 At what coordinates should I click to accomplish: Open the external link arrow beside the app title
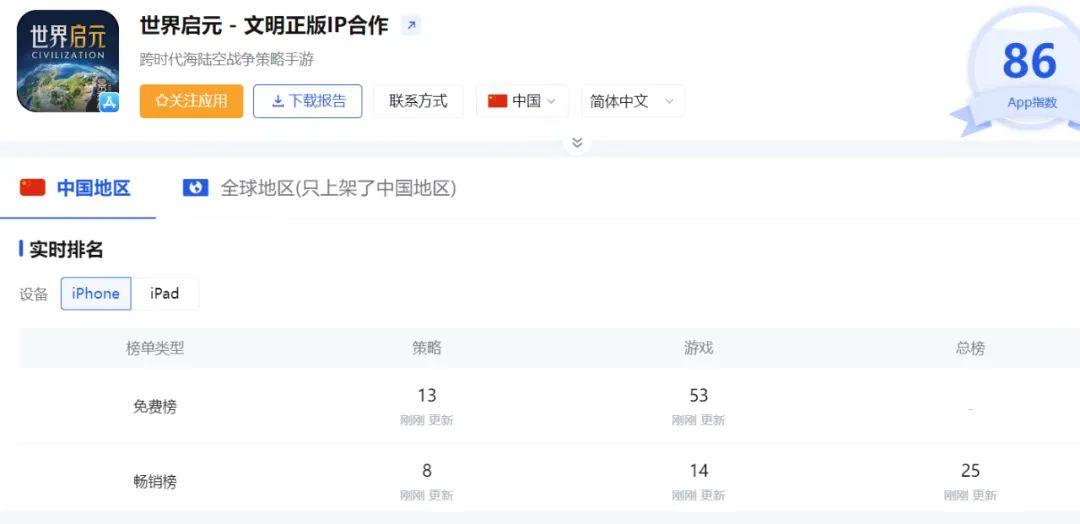pyautogui.click(x=411, y=26)
